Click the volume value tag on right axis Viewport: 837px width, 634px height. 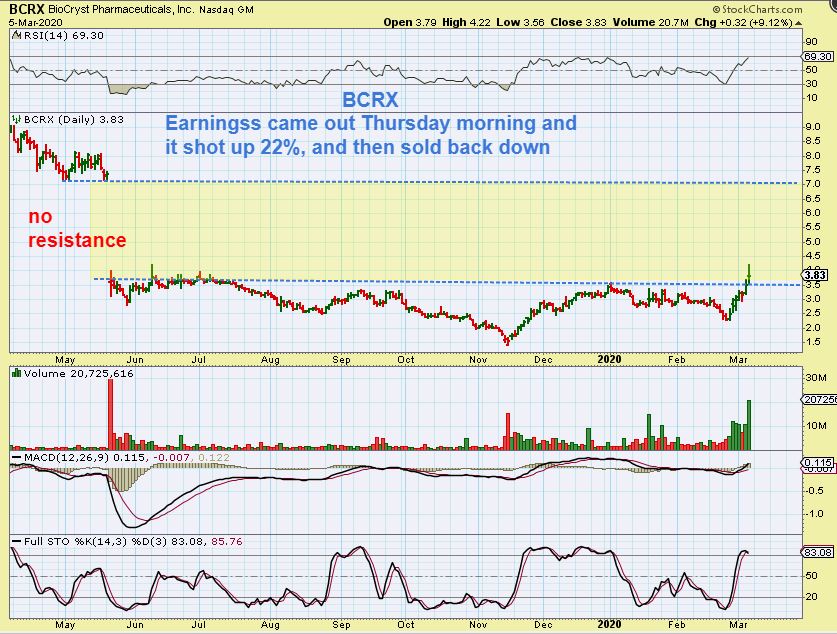[818, 399]
